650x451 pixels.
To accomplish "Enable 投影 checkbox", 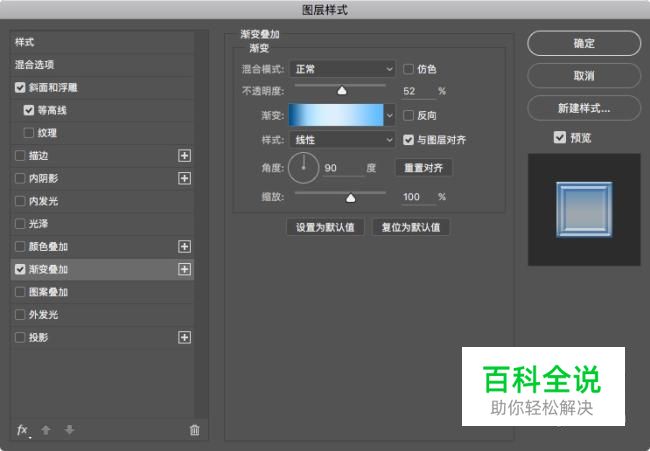I will click(20, 337).
